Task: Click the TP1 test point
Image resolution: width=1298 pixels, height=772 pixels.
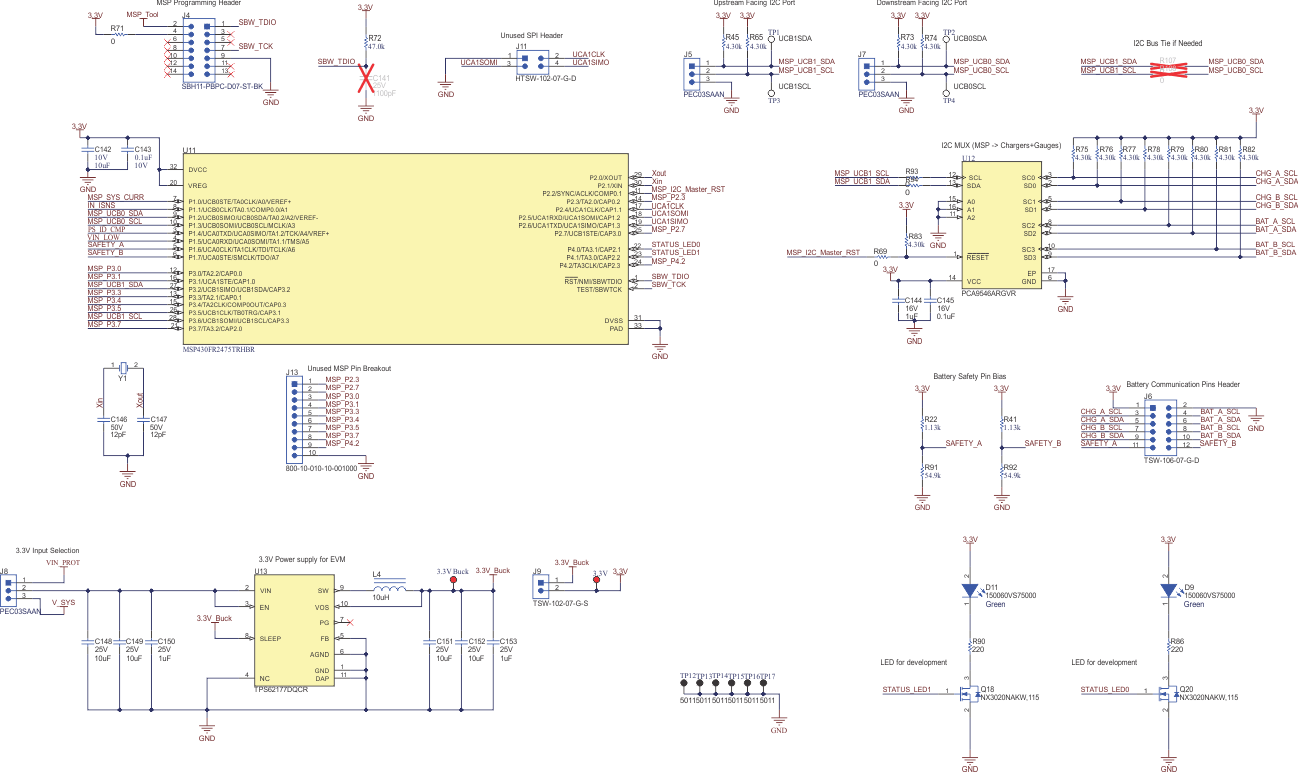Action: pyautogui.click(x=771, y=38)
